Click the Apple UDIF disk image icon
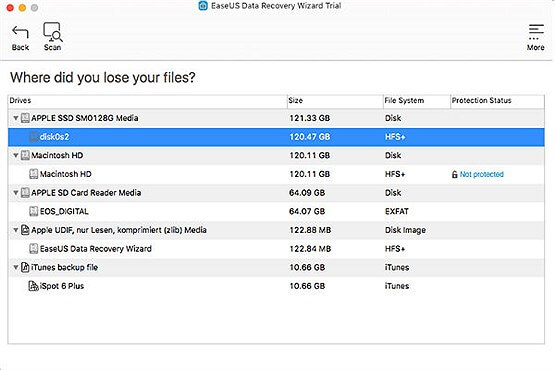The width and height of the screenshot is (555, 370). [25, 230]
